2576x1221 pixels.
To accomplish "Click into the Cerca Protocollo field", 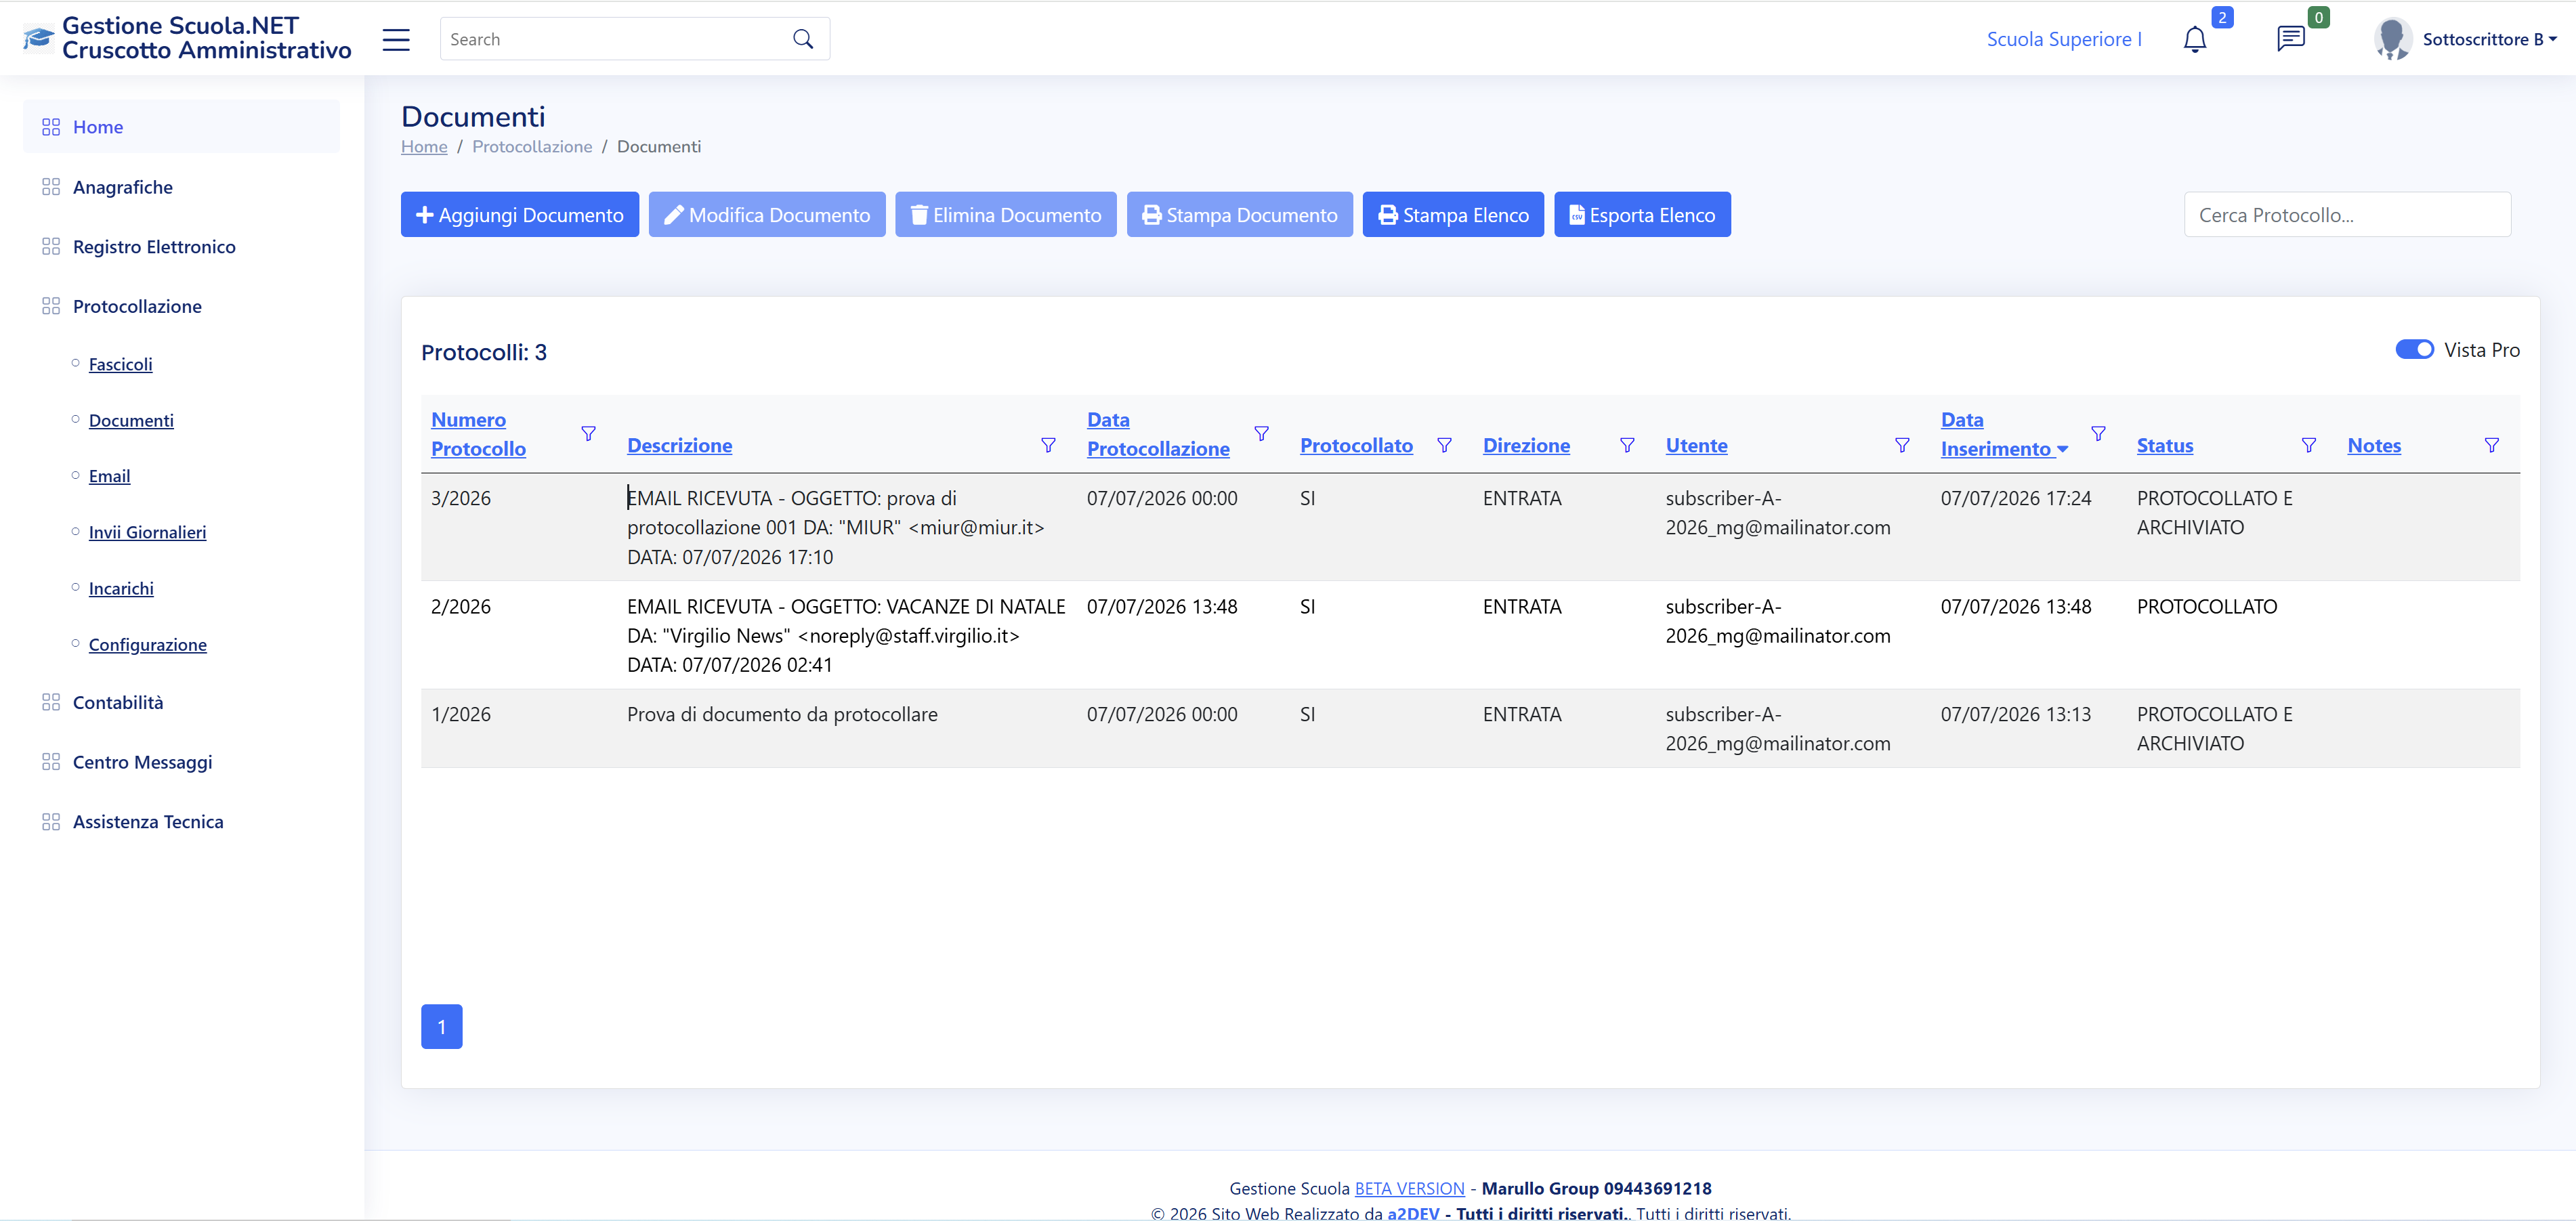I will (x=2346, y=214).
